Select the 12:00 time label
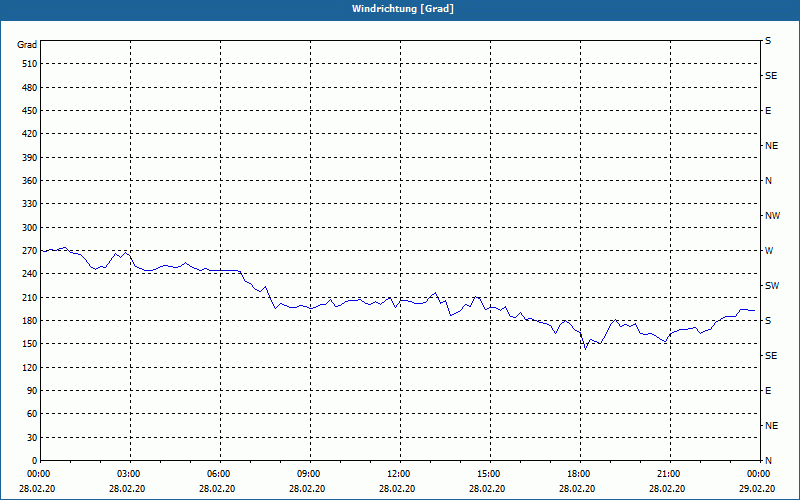Viewport: 800px width, 500px height. click(x=400, y=473)
